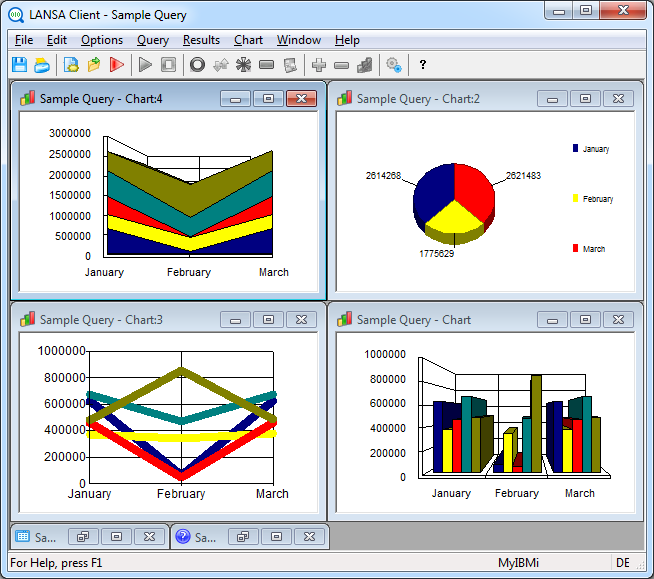Click the red Run Query arrow icon
Image resolution: width=654 pixels, height=579 pixels.
point(117,65)
